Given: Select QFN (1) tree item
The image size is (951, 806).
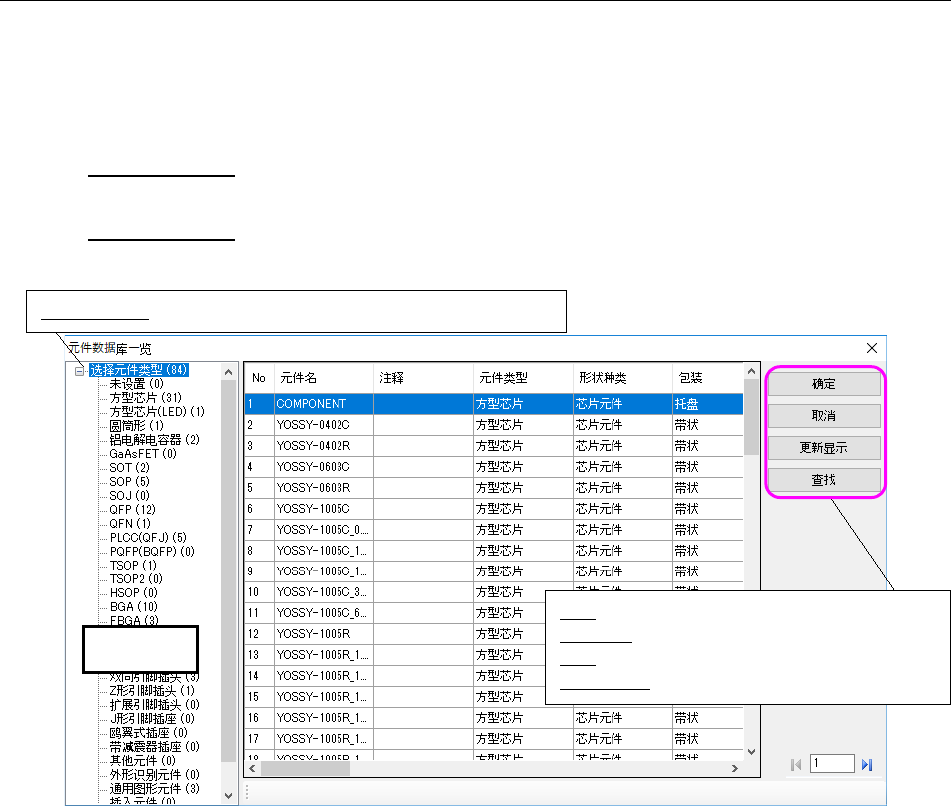Looking at the screenshot, I should [130, 523].
